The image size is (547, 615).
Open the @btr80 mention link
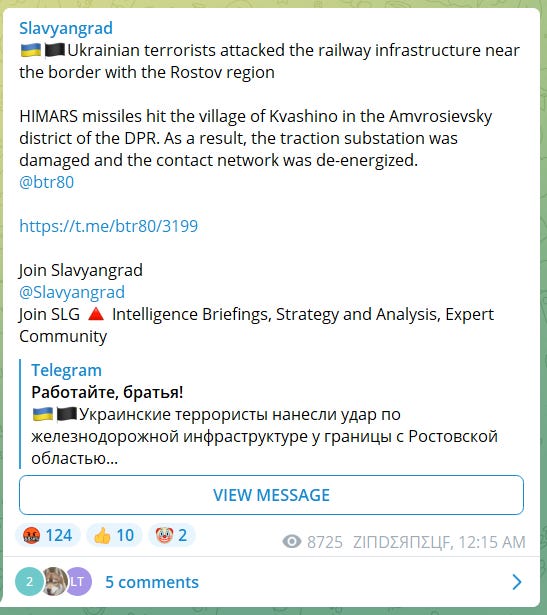tap(46, 182)
